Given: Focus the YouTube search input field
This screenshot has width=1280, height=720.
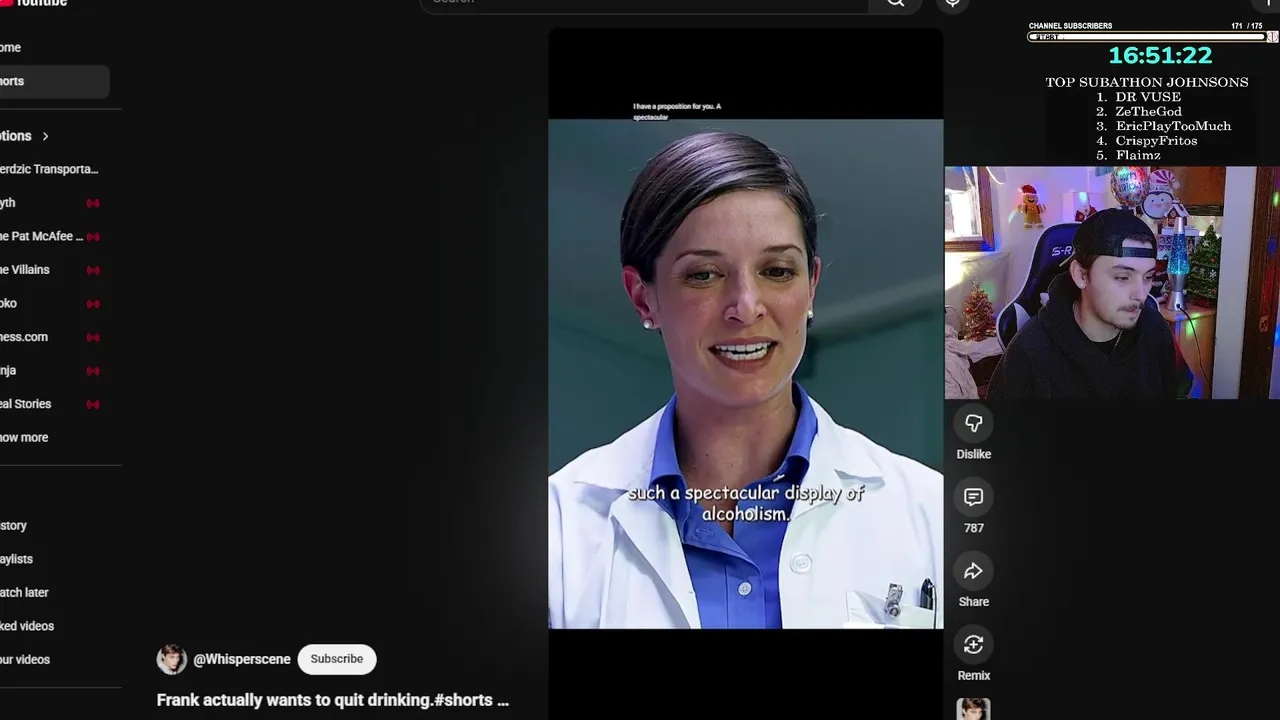Looking at the screenshot, I should 645,3.
